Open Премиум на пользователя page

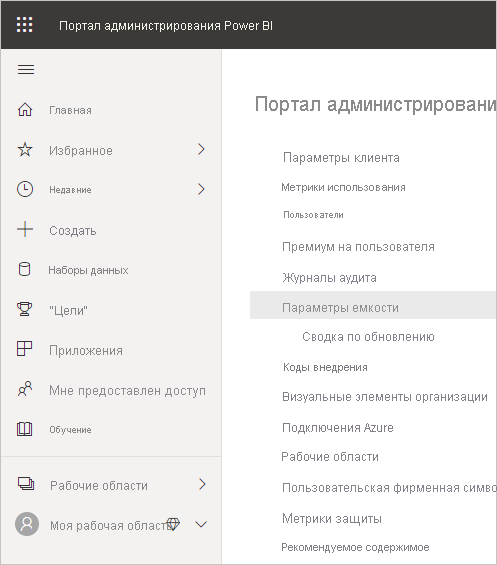(x=358, y=247)
